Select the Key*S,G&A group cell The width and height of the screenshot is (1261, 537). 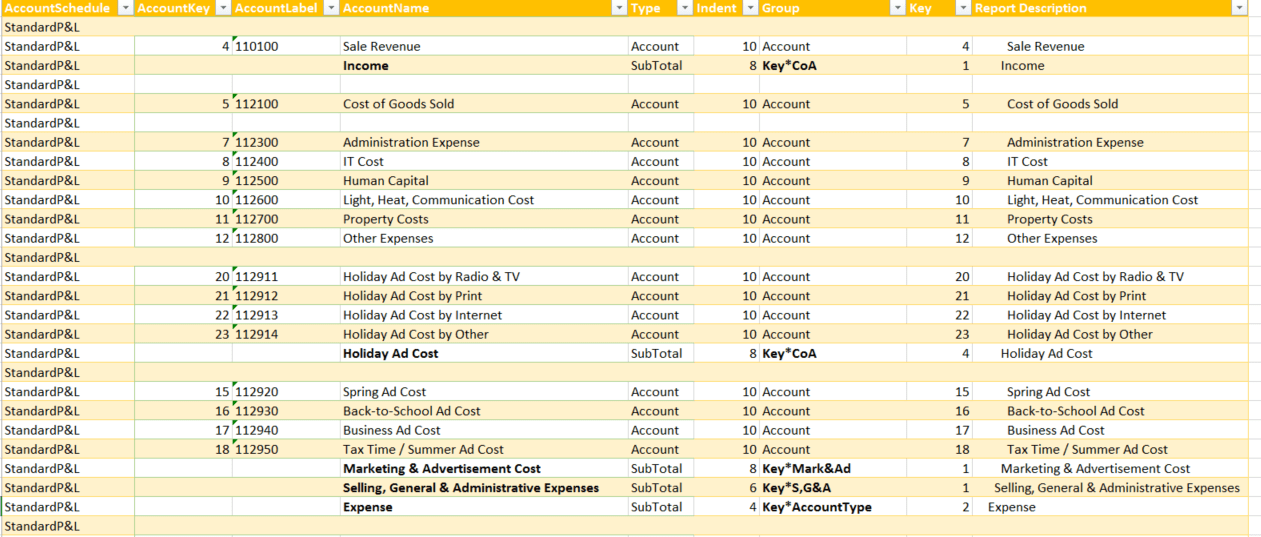click(833, 488)
